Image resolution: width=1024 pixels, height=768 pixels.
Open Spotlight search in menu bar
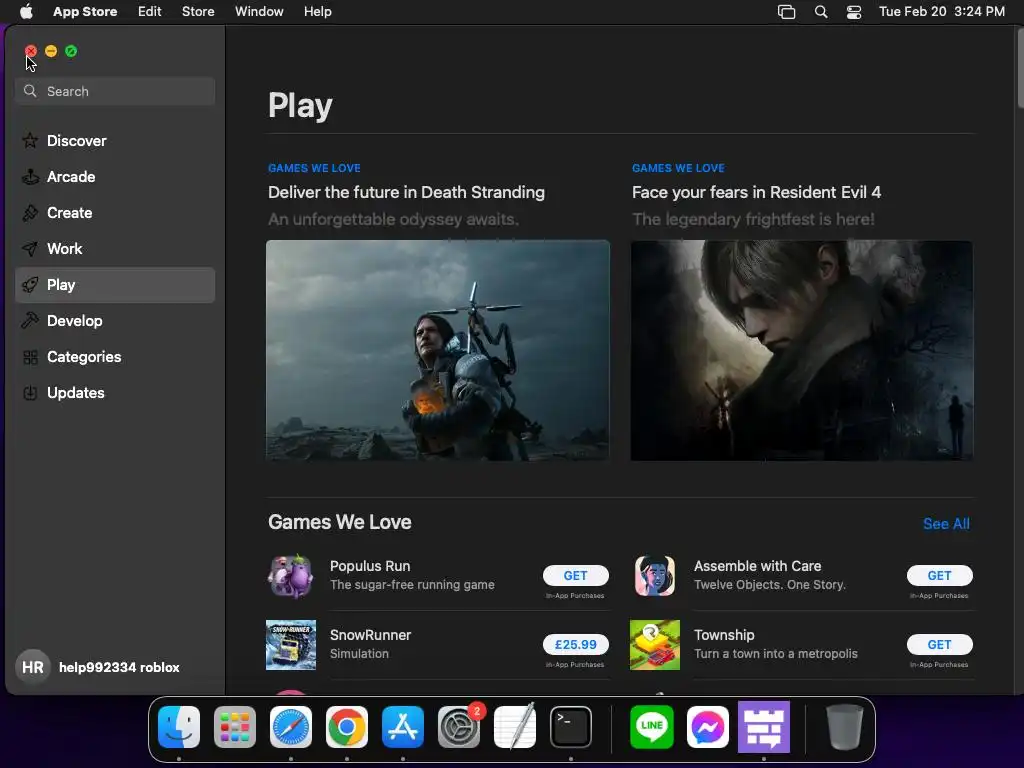coord(821,12)
